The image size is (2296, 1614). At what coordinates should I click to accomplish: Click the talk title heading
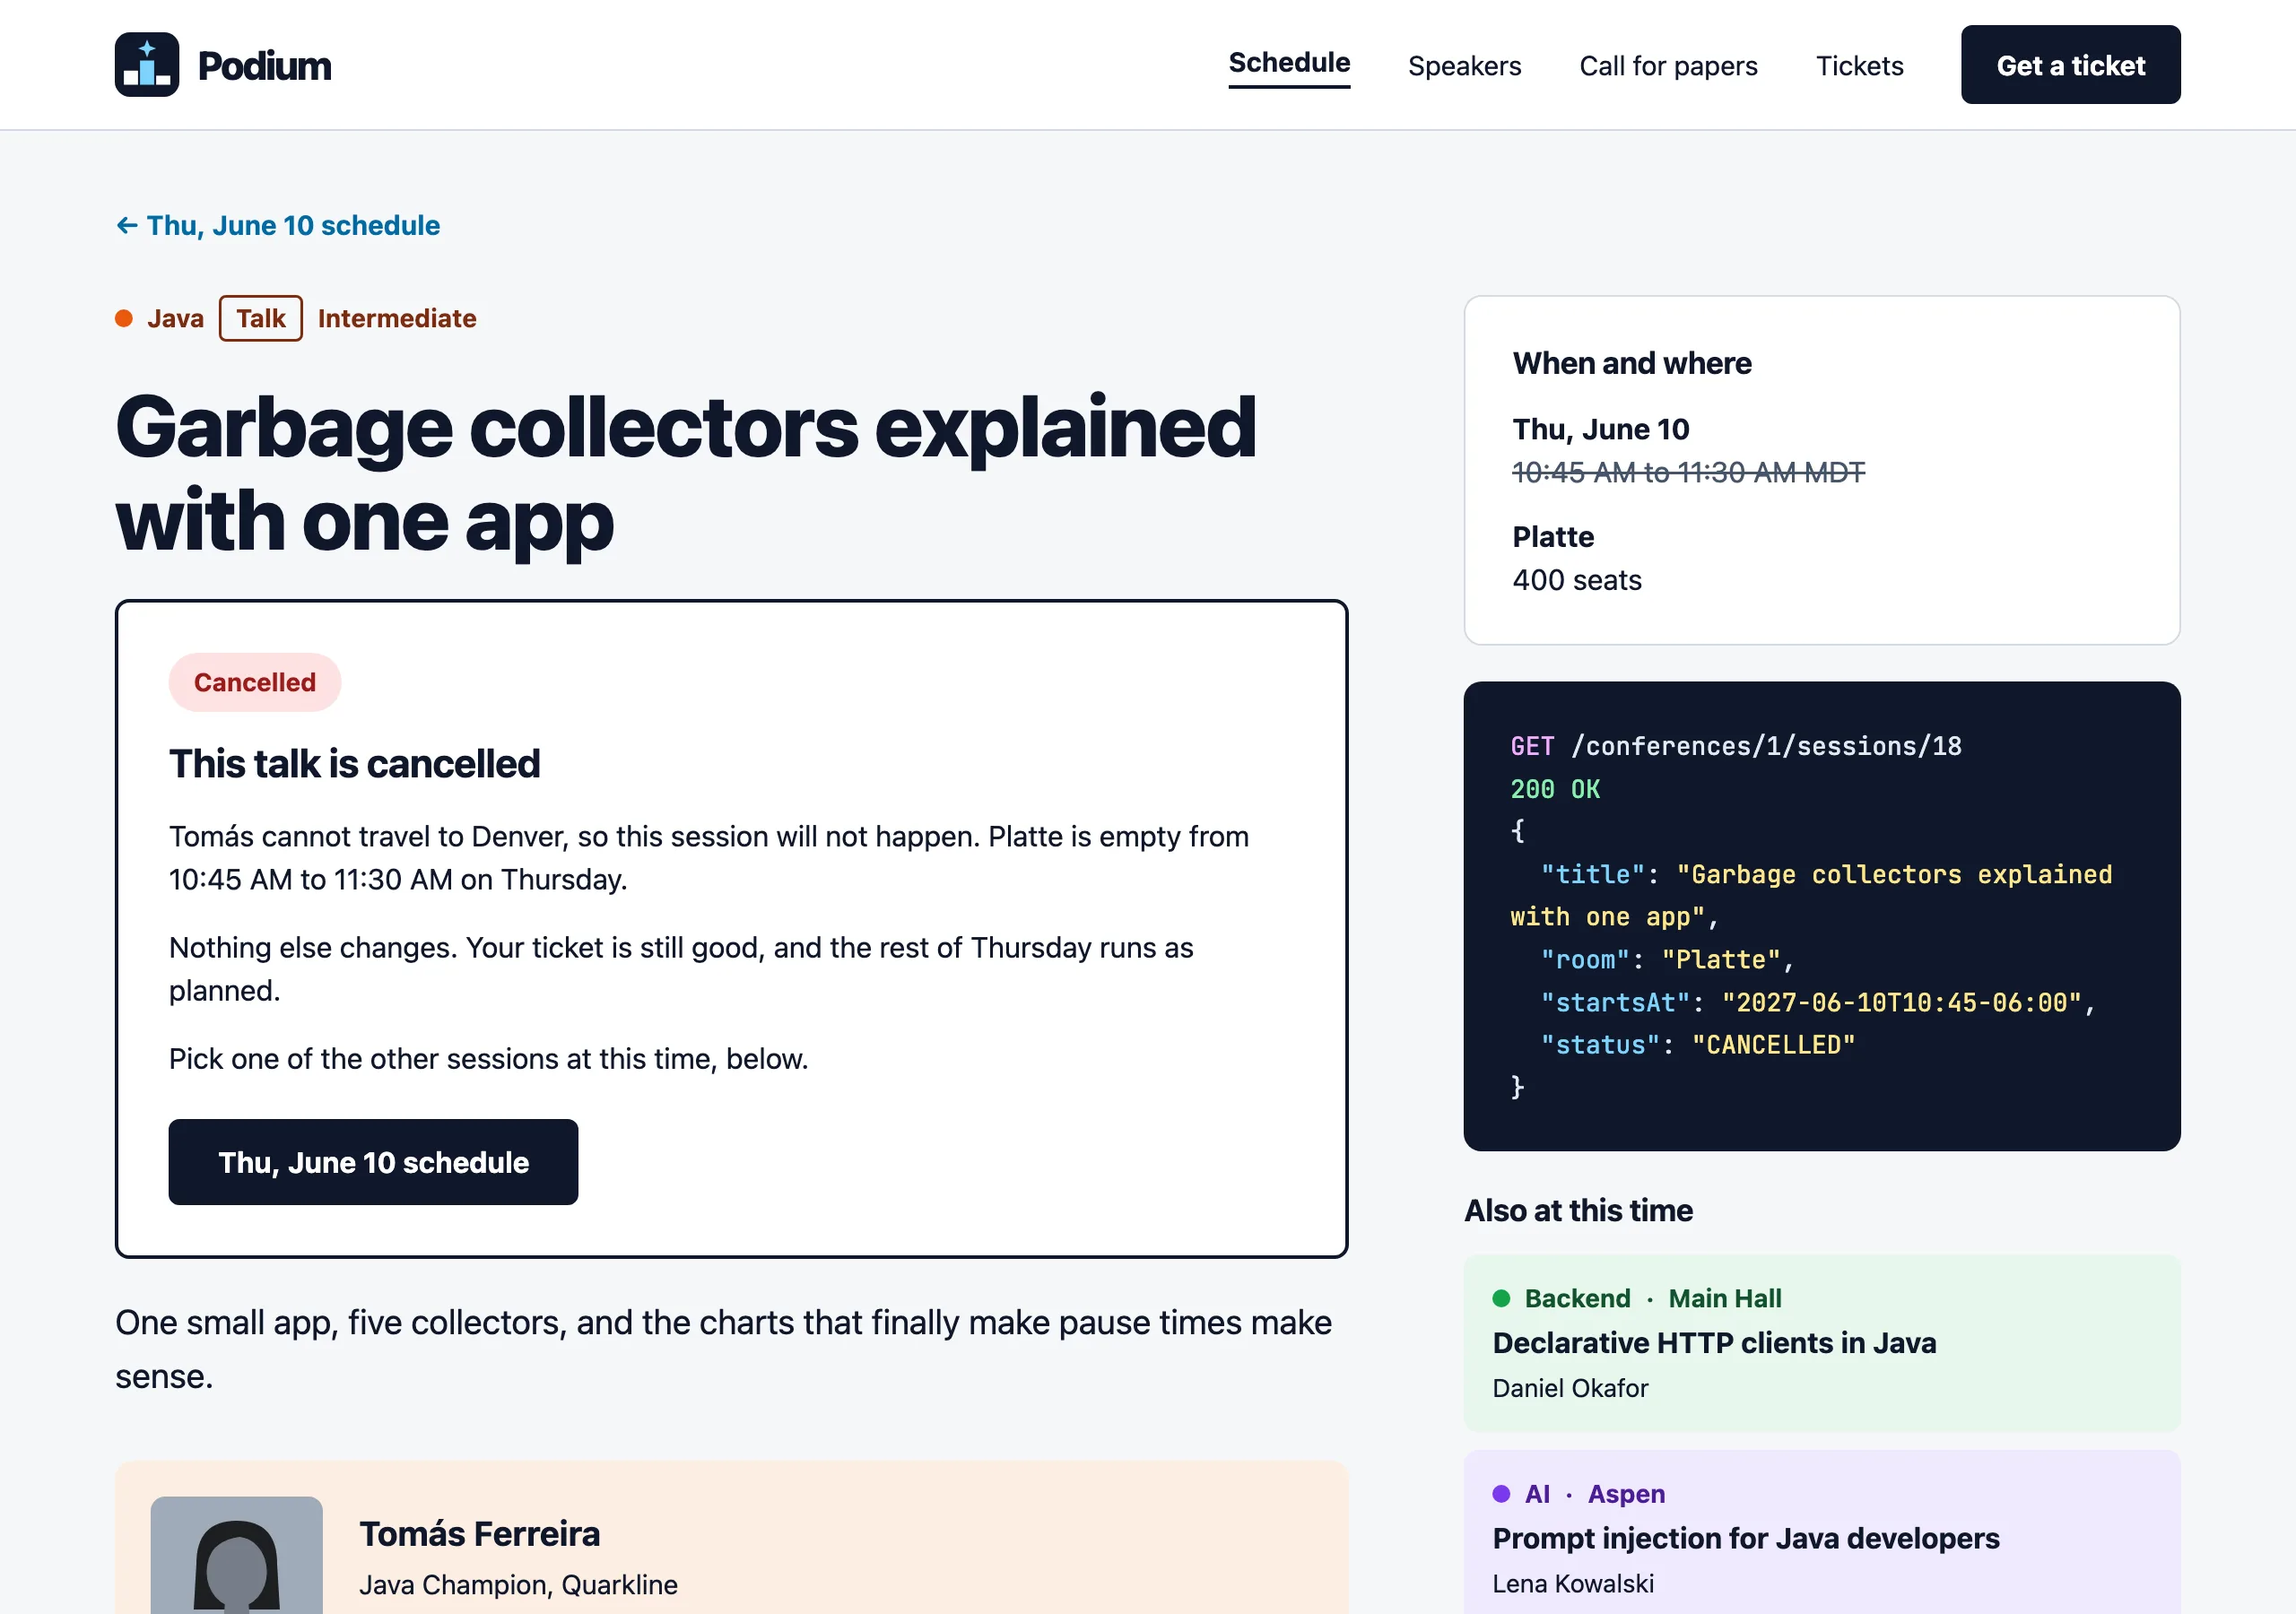pos(686,474)
